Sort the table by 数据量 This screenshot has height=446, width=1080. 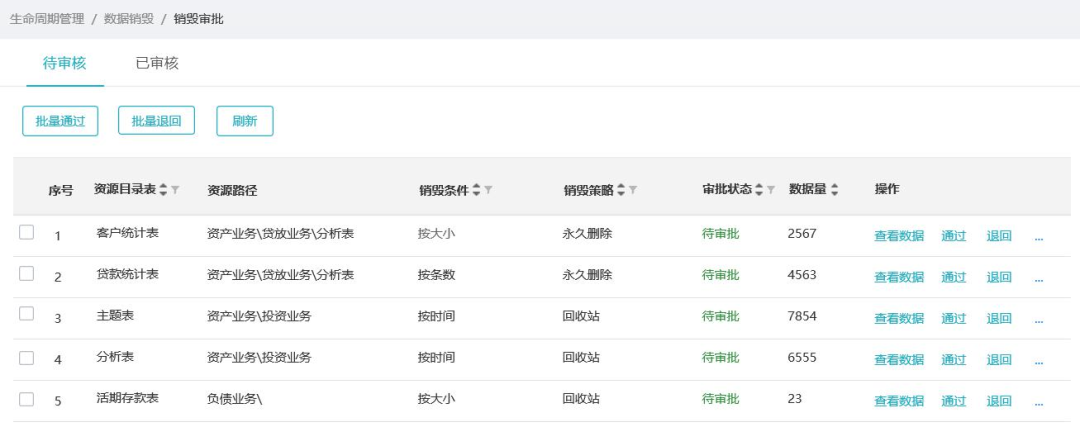coord(834,190)
